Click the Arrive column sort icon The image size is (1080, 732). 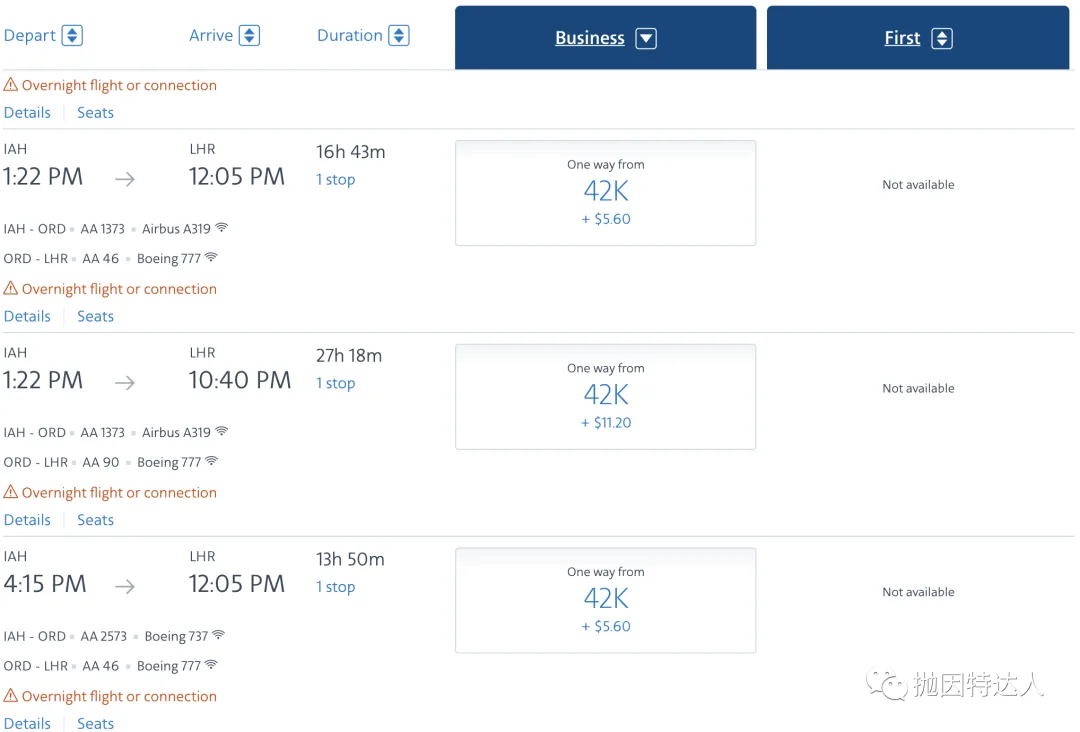249,36
